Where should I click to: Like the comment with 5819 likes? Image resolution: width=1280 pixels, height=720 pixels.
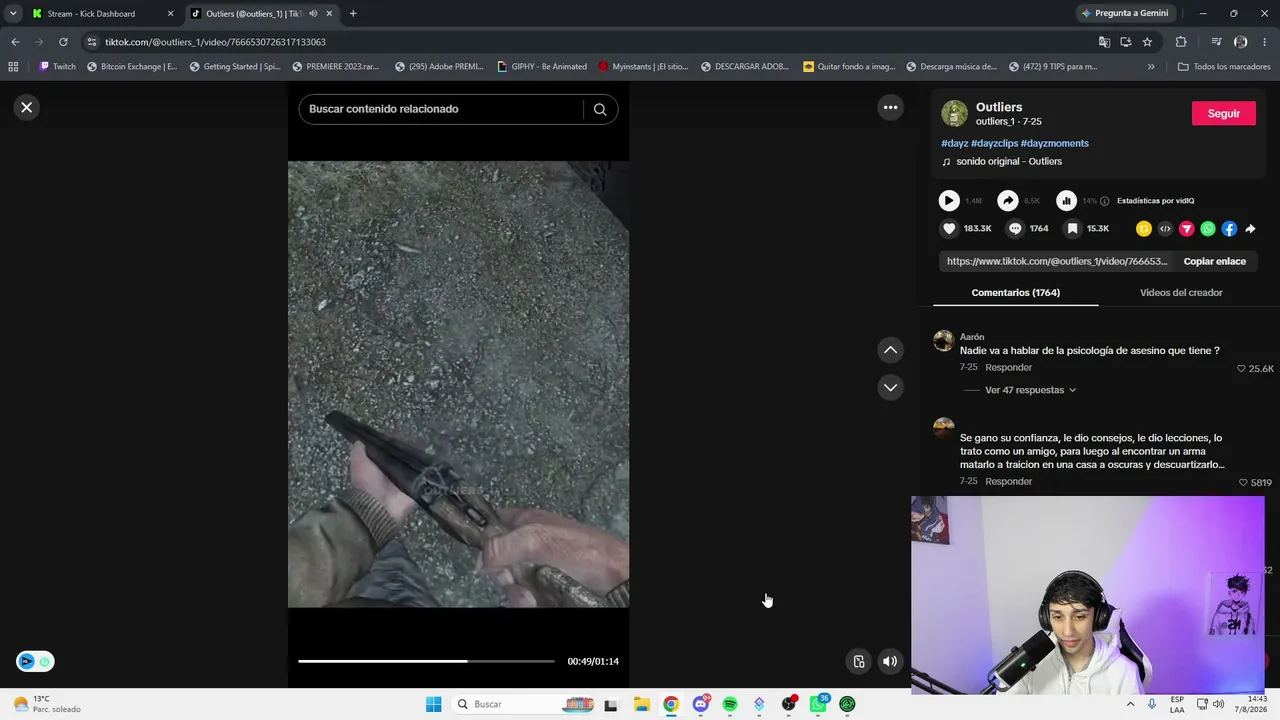click(x=1244, y=483)
